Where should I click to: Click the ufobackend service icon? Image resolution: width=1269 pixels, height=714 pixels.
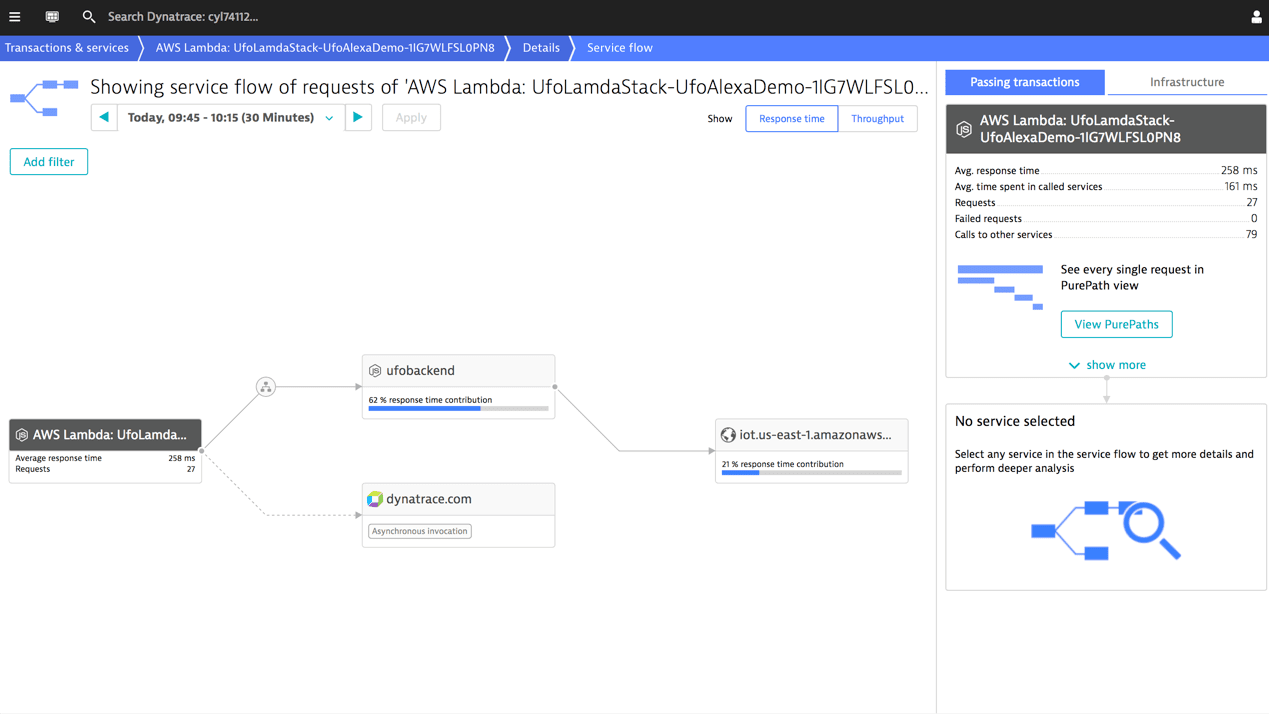coord(375,371)
